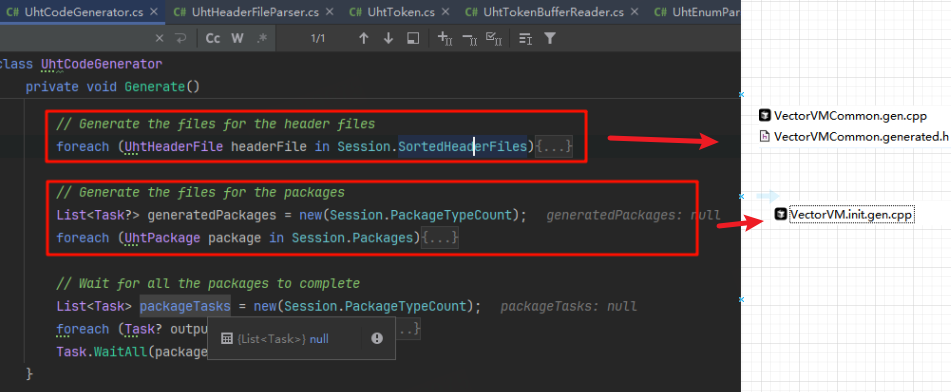Screen dimensions: 951x392
Task: Close the UhtHeaderFileParser.cs tab
Action: point(329,12)
